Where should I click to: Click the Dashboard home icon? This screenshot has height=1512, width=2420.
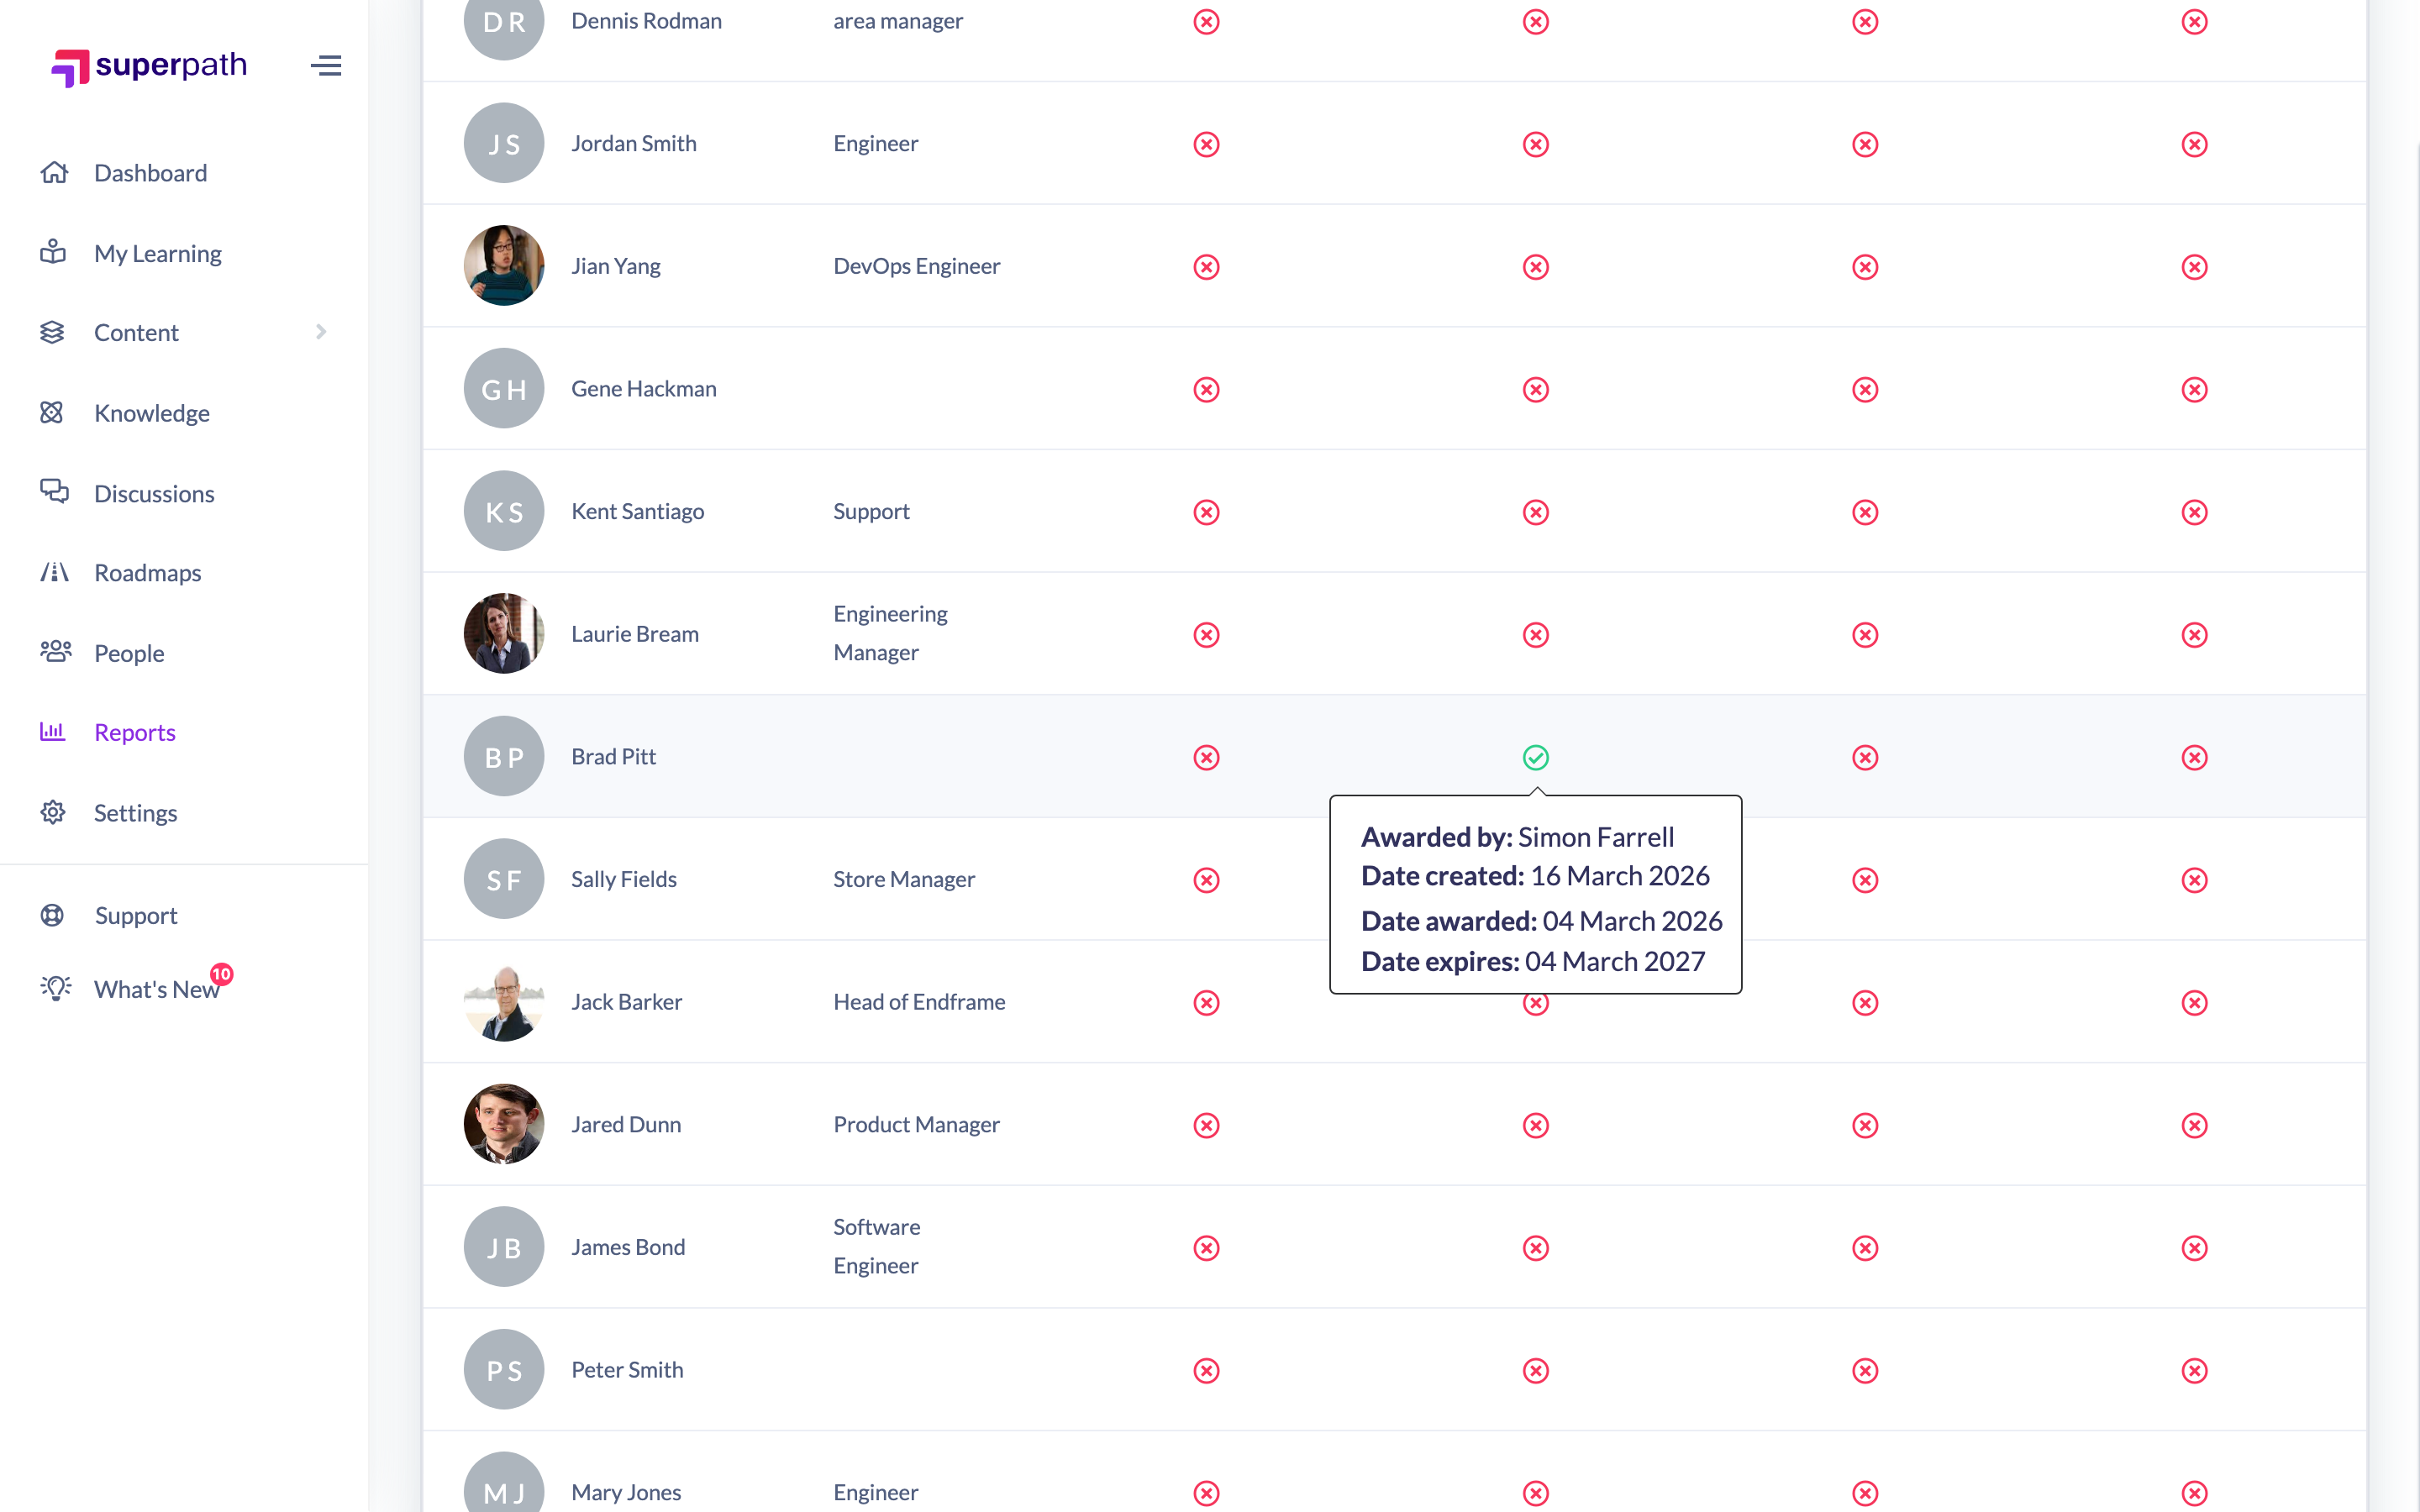54,172
